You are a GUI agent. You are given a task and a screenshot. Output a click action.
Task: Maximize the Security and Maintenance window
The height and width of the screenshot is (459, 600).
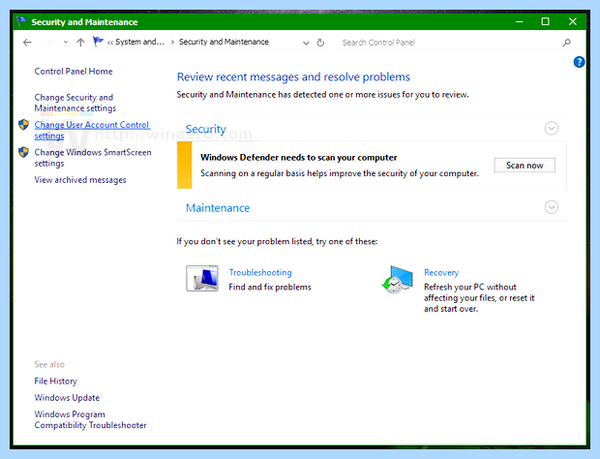point(545,21)
